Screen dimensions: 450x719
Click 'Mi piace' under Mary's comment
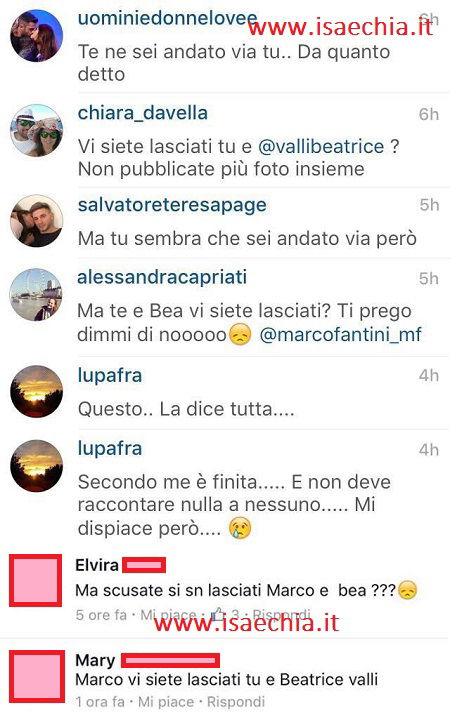click(x=166, y=702)
